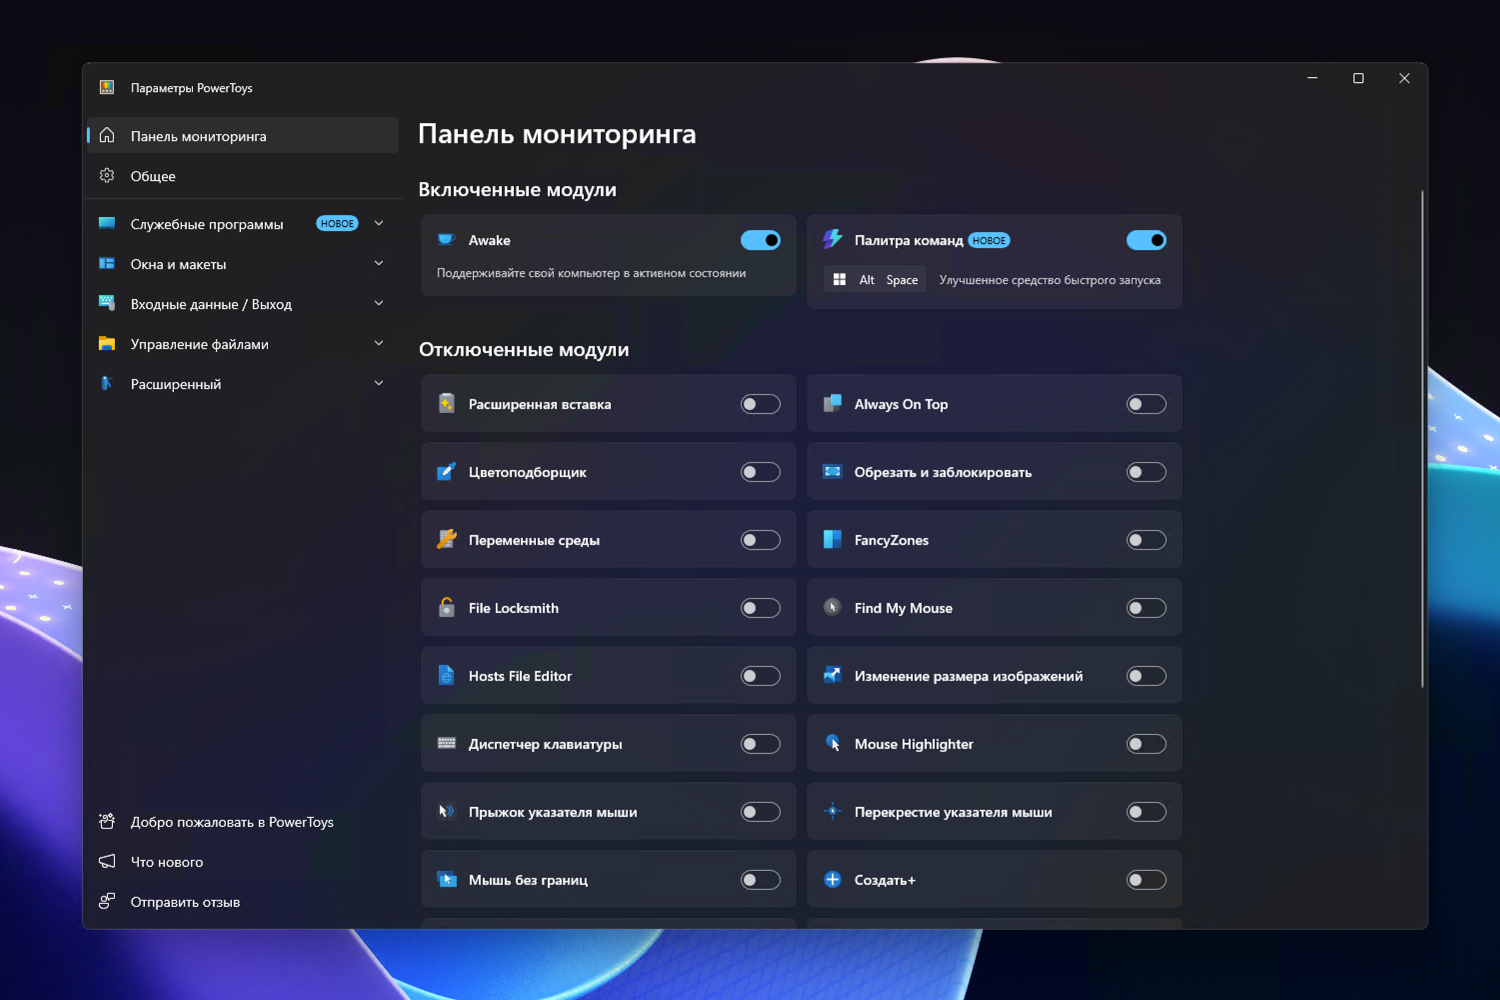Screen dimensions: 1500x1000
Task: Expand the Окна и макеты section chevron
Action: coord(379,263)
